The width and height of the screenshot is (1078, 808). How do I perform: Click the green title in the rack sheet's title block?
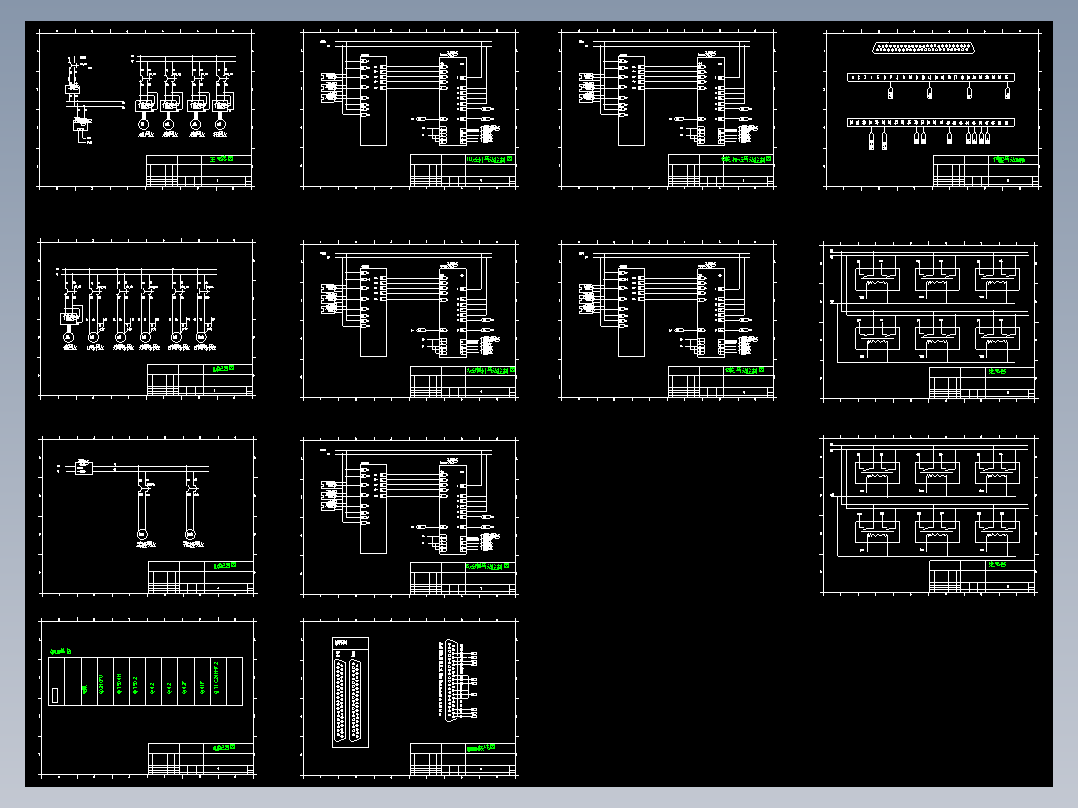(223, 747)
